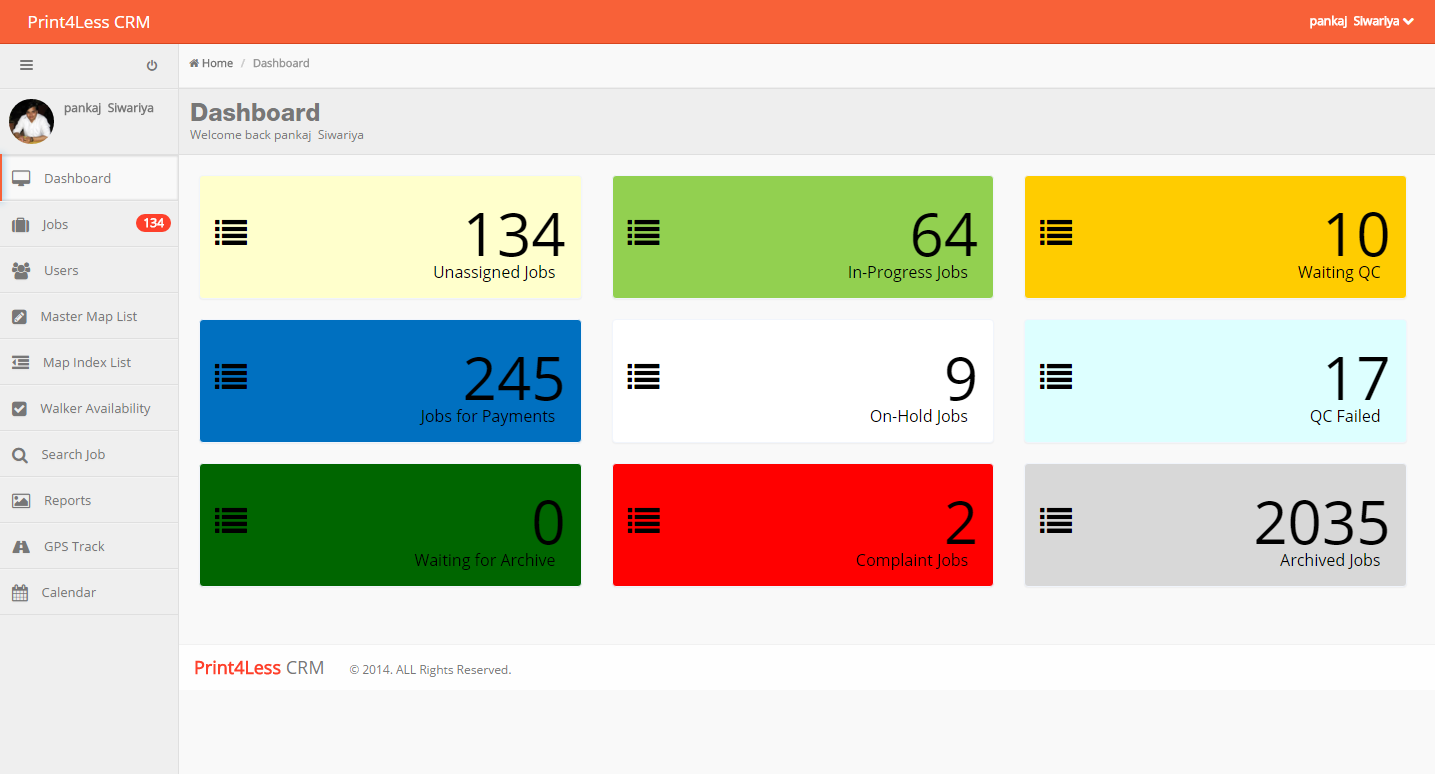The height and width of the screenshot is (774, 1435).
Task: Click the Walker Availability checkbox icon
Action: tap(20, 409)
